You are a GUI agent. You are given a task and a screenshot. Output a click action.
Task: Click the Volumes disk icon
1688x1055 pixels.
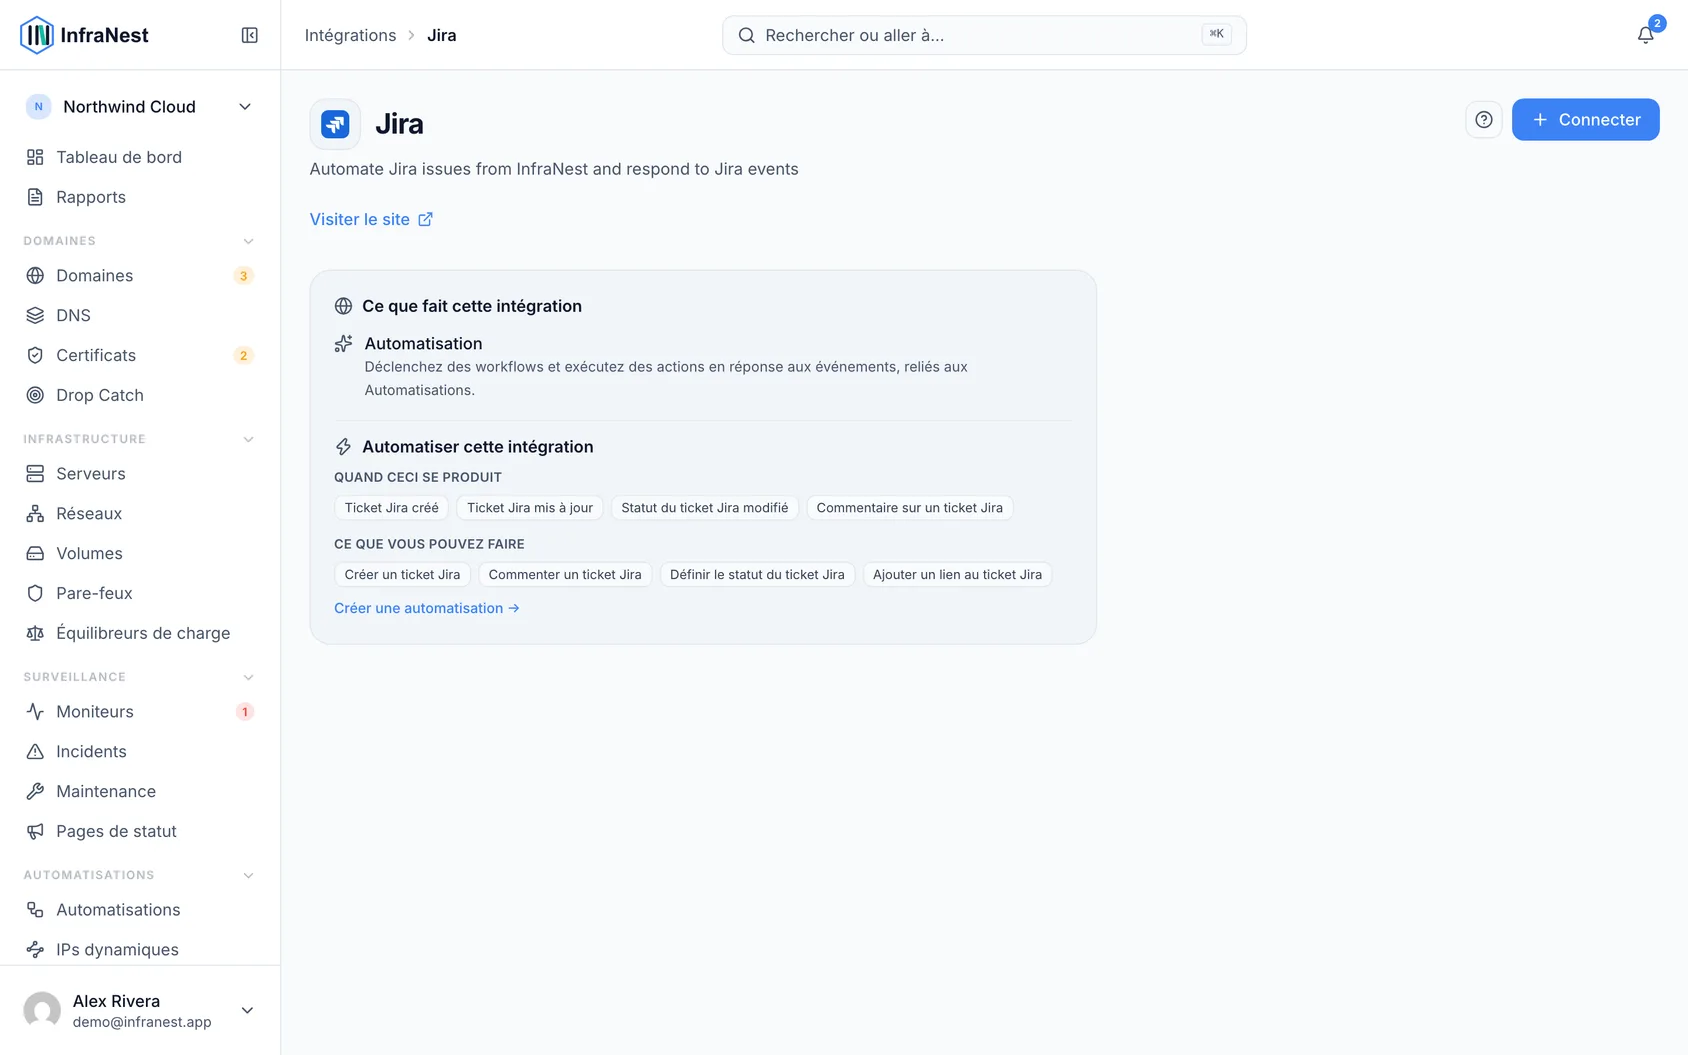35,553
